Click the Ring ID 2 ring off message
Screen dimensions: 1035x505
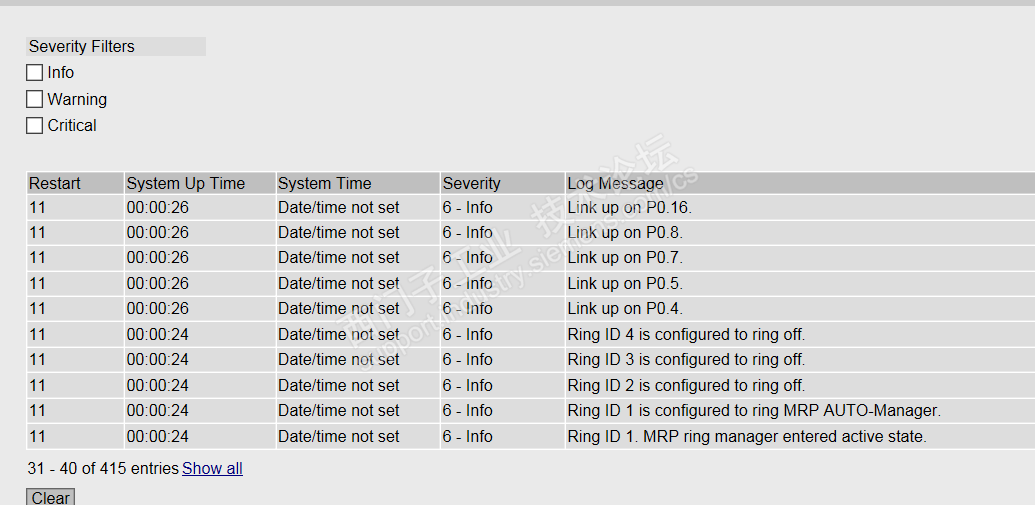click(x=685, y=385)
